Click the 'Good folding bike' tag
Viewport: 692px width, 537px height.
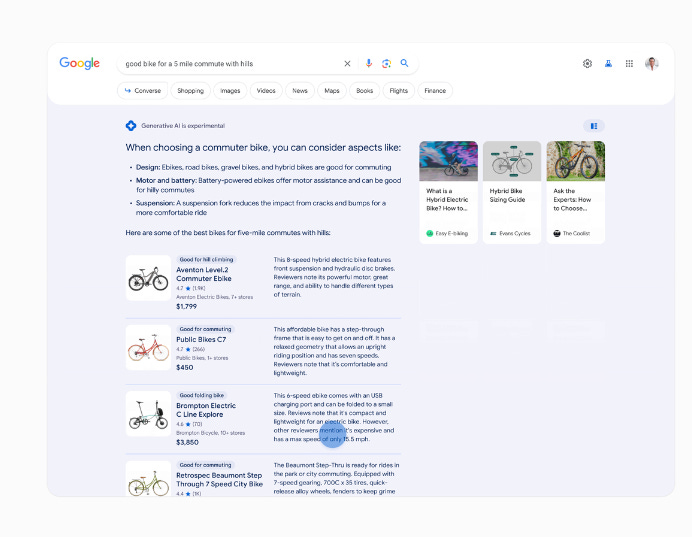coord(202,395)
